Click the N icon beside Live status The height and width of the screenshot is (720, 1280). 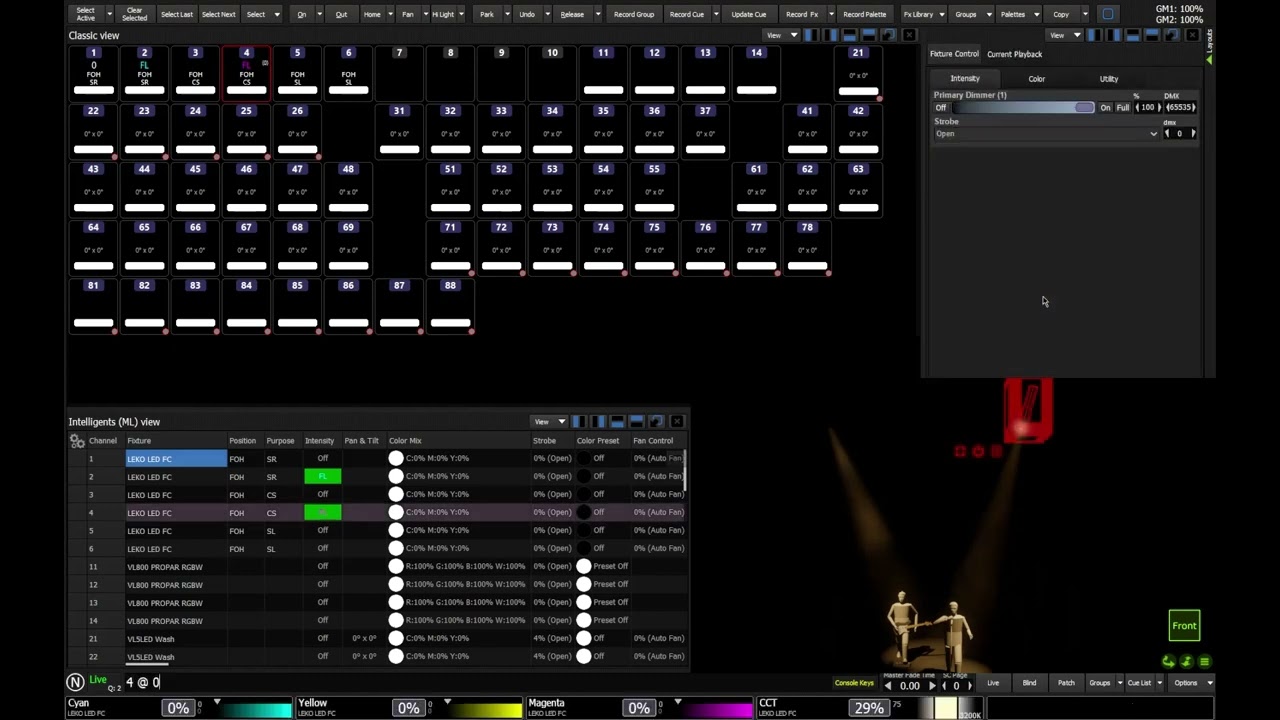pos(75,682)
